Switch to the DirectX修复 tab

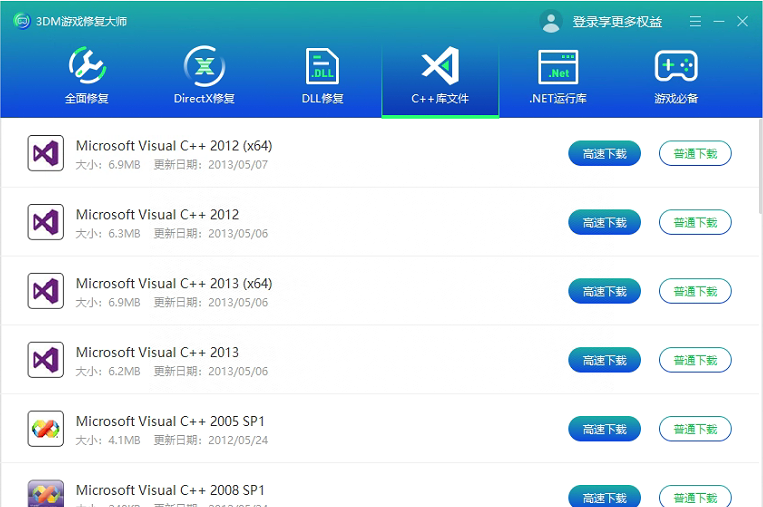pyautogui.click(x=204, y=75)
